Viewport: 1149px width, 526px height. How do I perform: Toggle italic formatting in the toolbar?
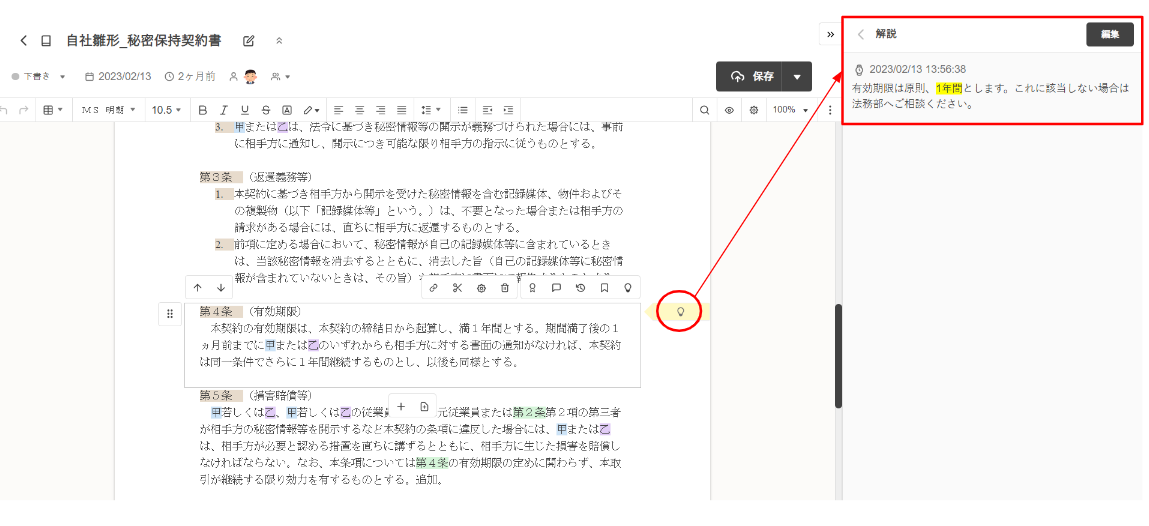tap(224, 109)
